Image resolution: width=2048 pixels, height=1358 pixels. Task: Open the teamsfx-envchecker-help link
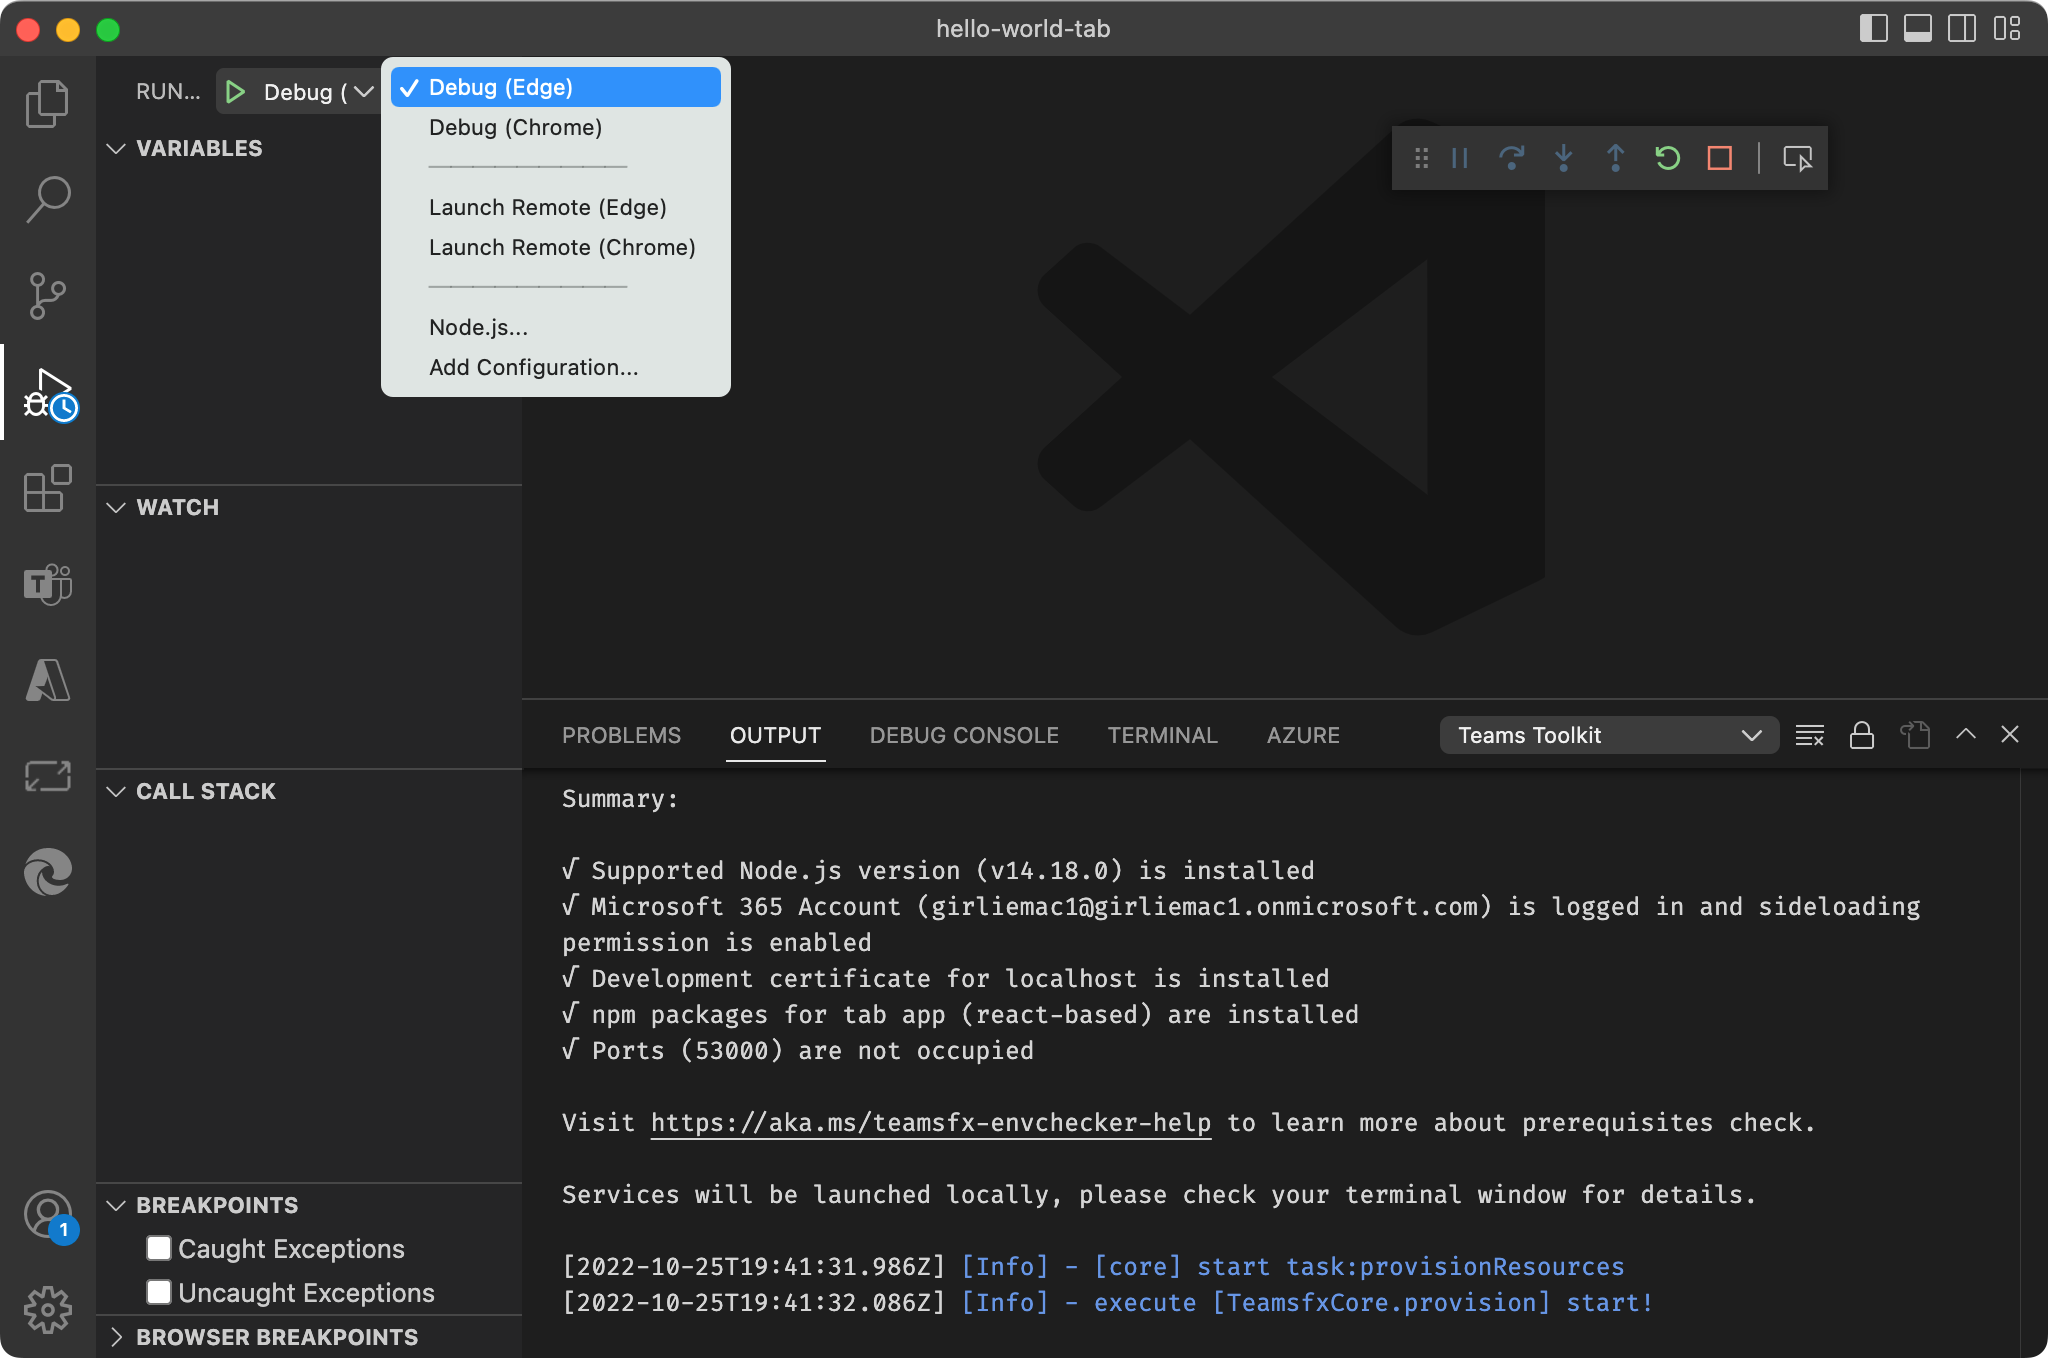point(930,1122)
